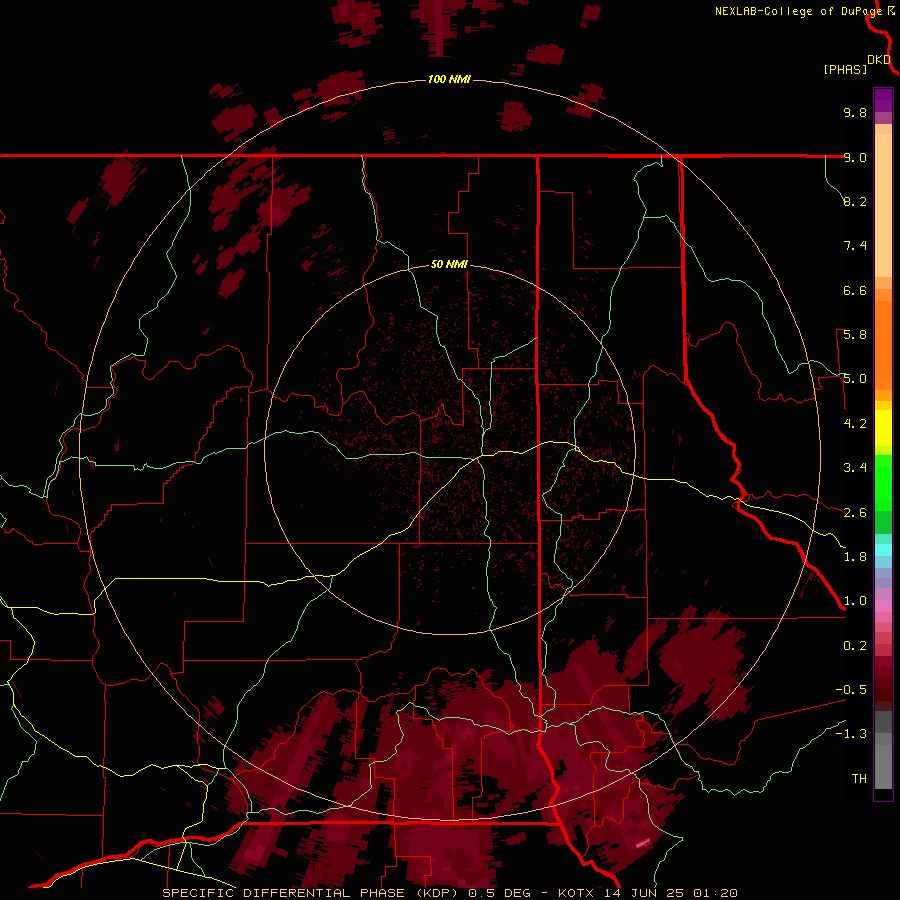Click the 6.6 legend value
This screenshot has width=900, height=900.
(855, 290)
